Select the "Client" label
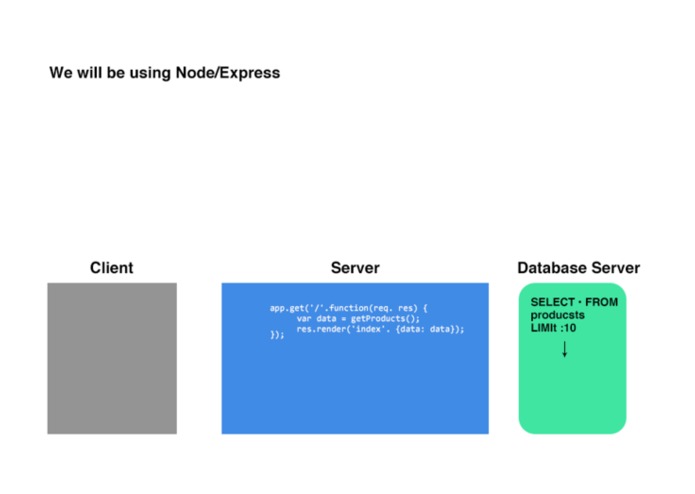The height and width of the screenshot is (494, 695). 112,268
